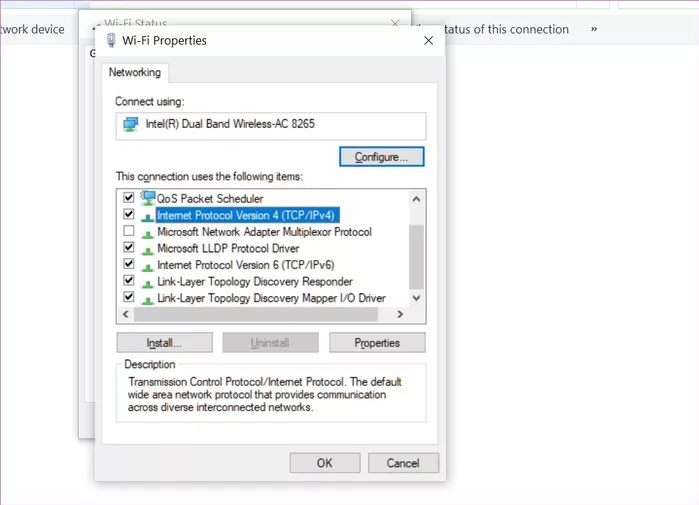The image size is (699, 505).
Task: Uncheck the QoS Packet Scheduler checkbox
Action: 129,197
